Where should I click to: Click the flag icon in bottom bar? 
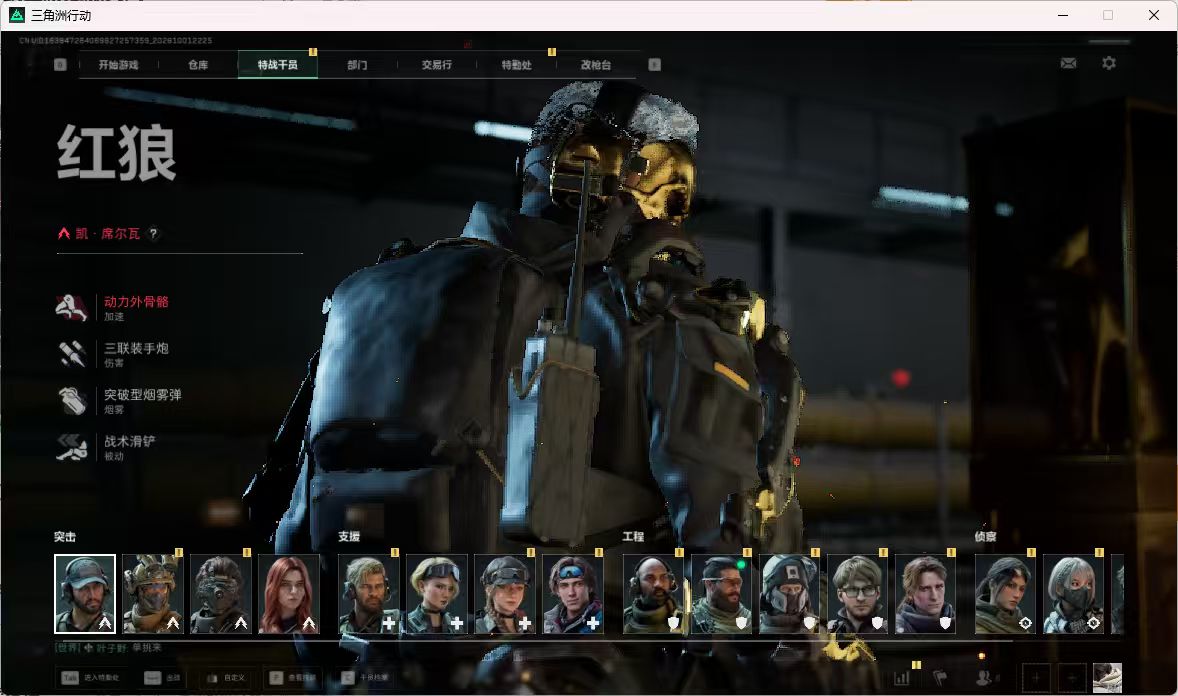[x=941, y=678]
